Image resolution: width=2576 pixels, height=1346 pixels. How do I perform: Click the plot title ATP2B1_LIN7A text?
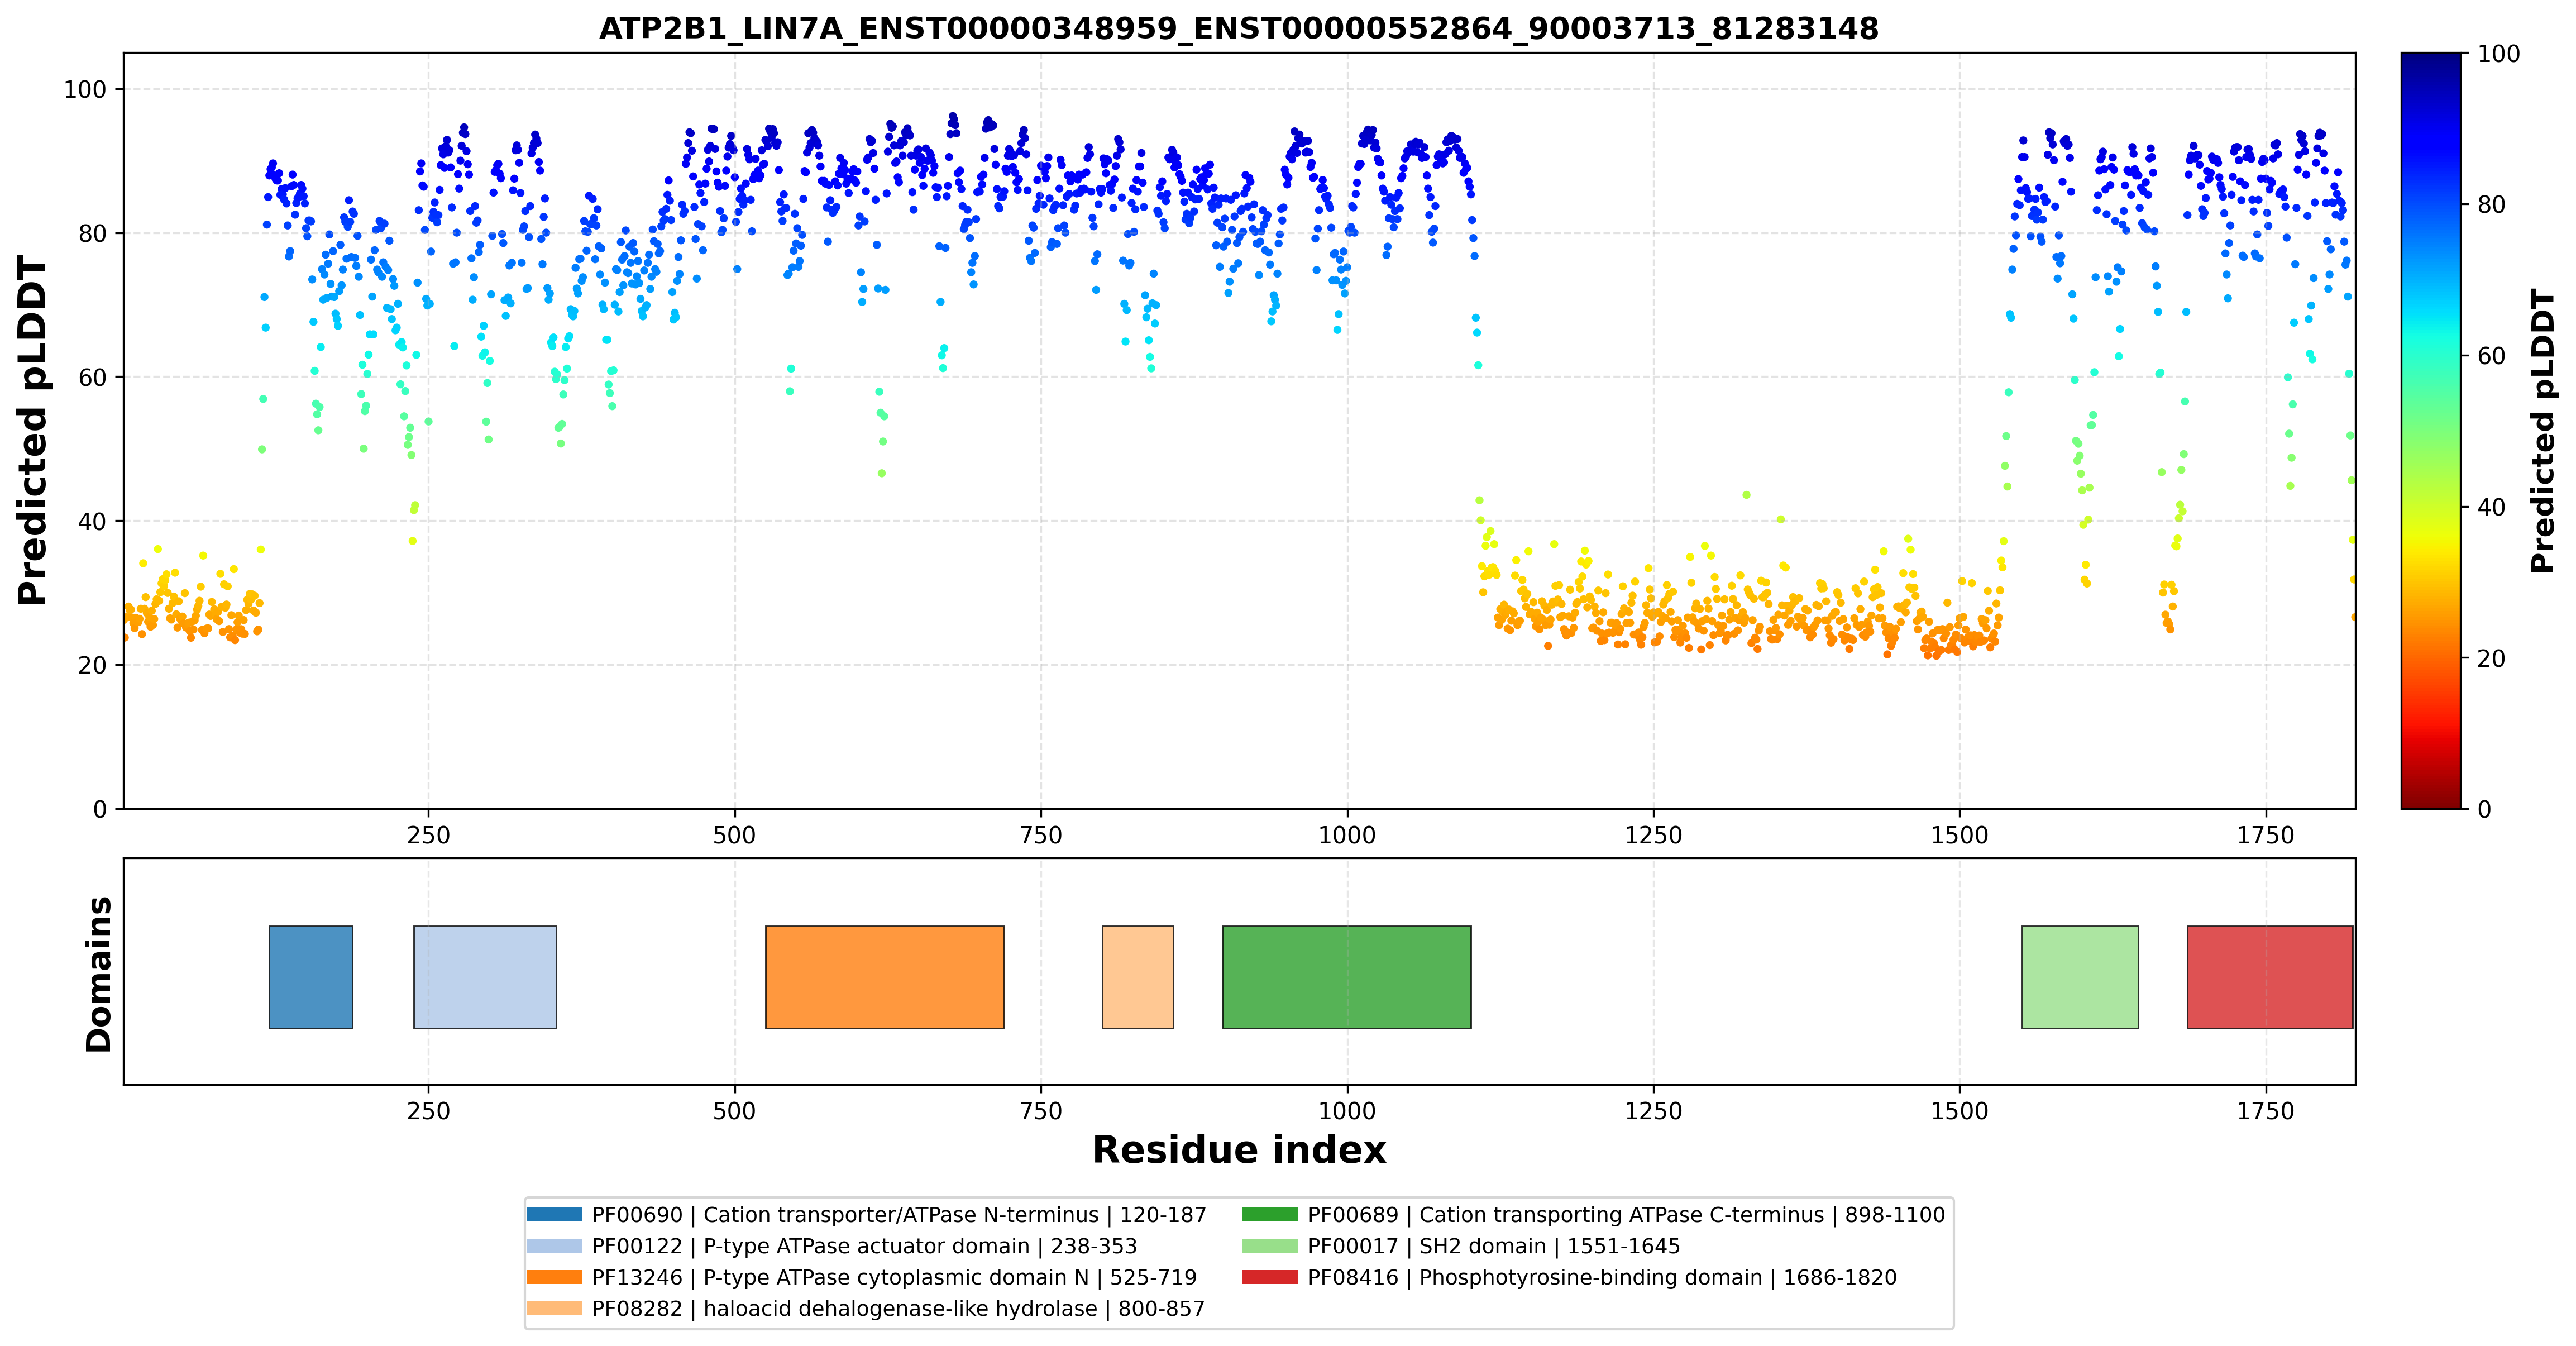[1239, 28]
